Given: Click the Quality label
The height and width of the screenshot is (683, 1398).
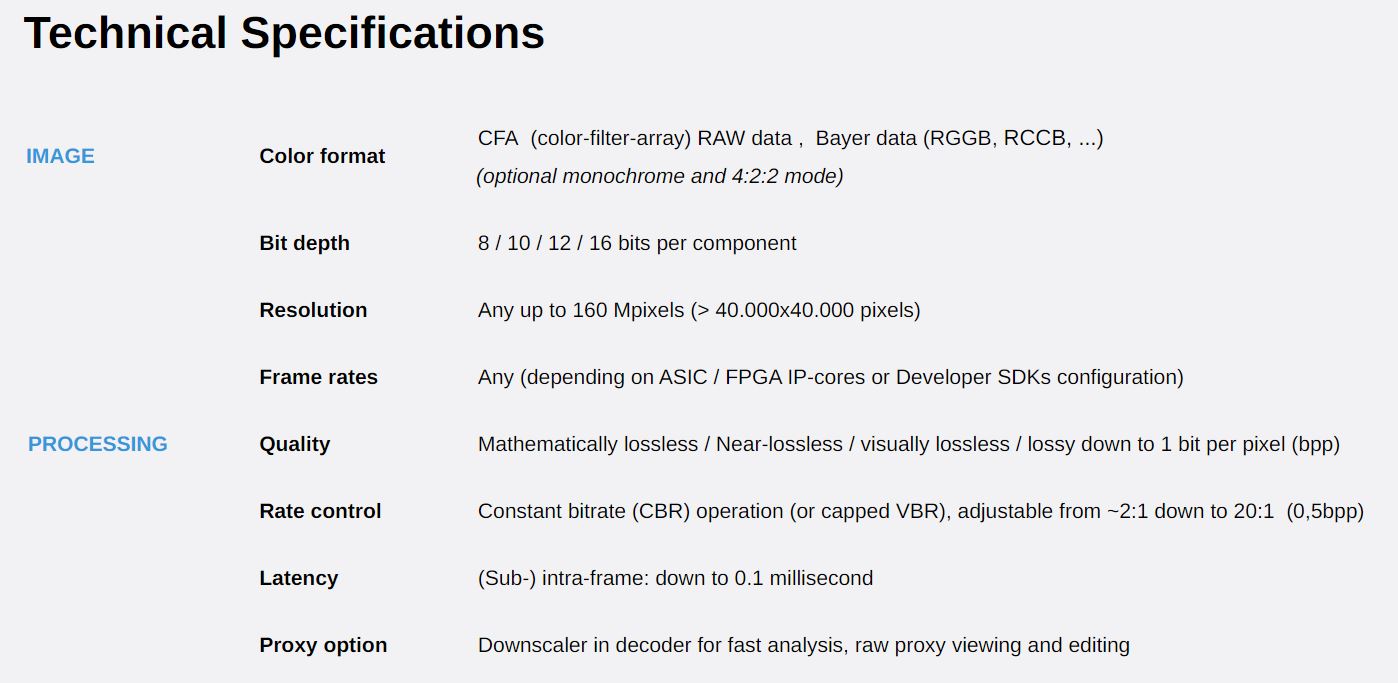Looking at the screenshot, I should [x=294, y=444].
